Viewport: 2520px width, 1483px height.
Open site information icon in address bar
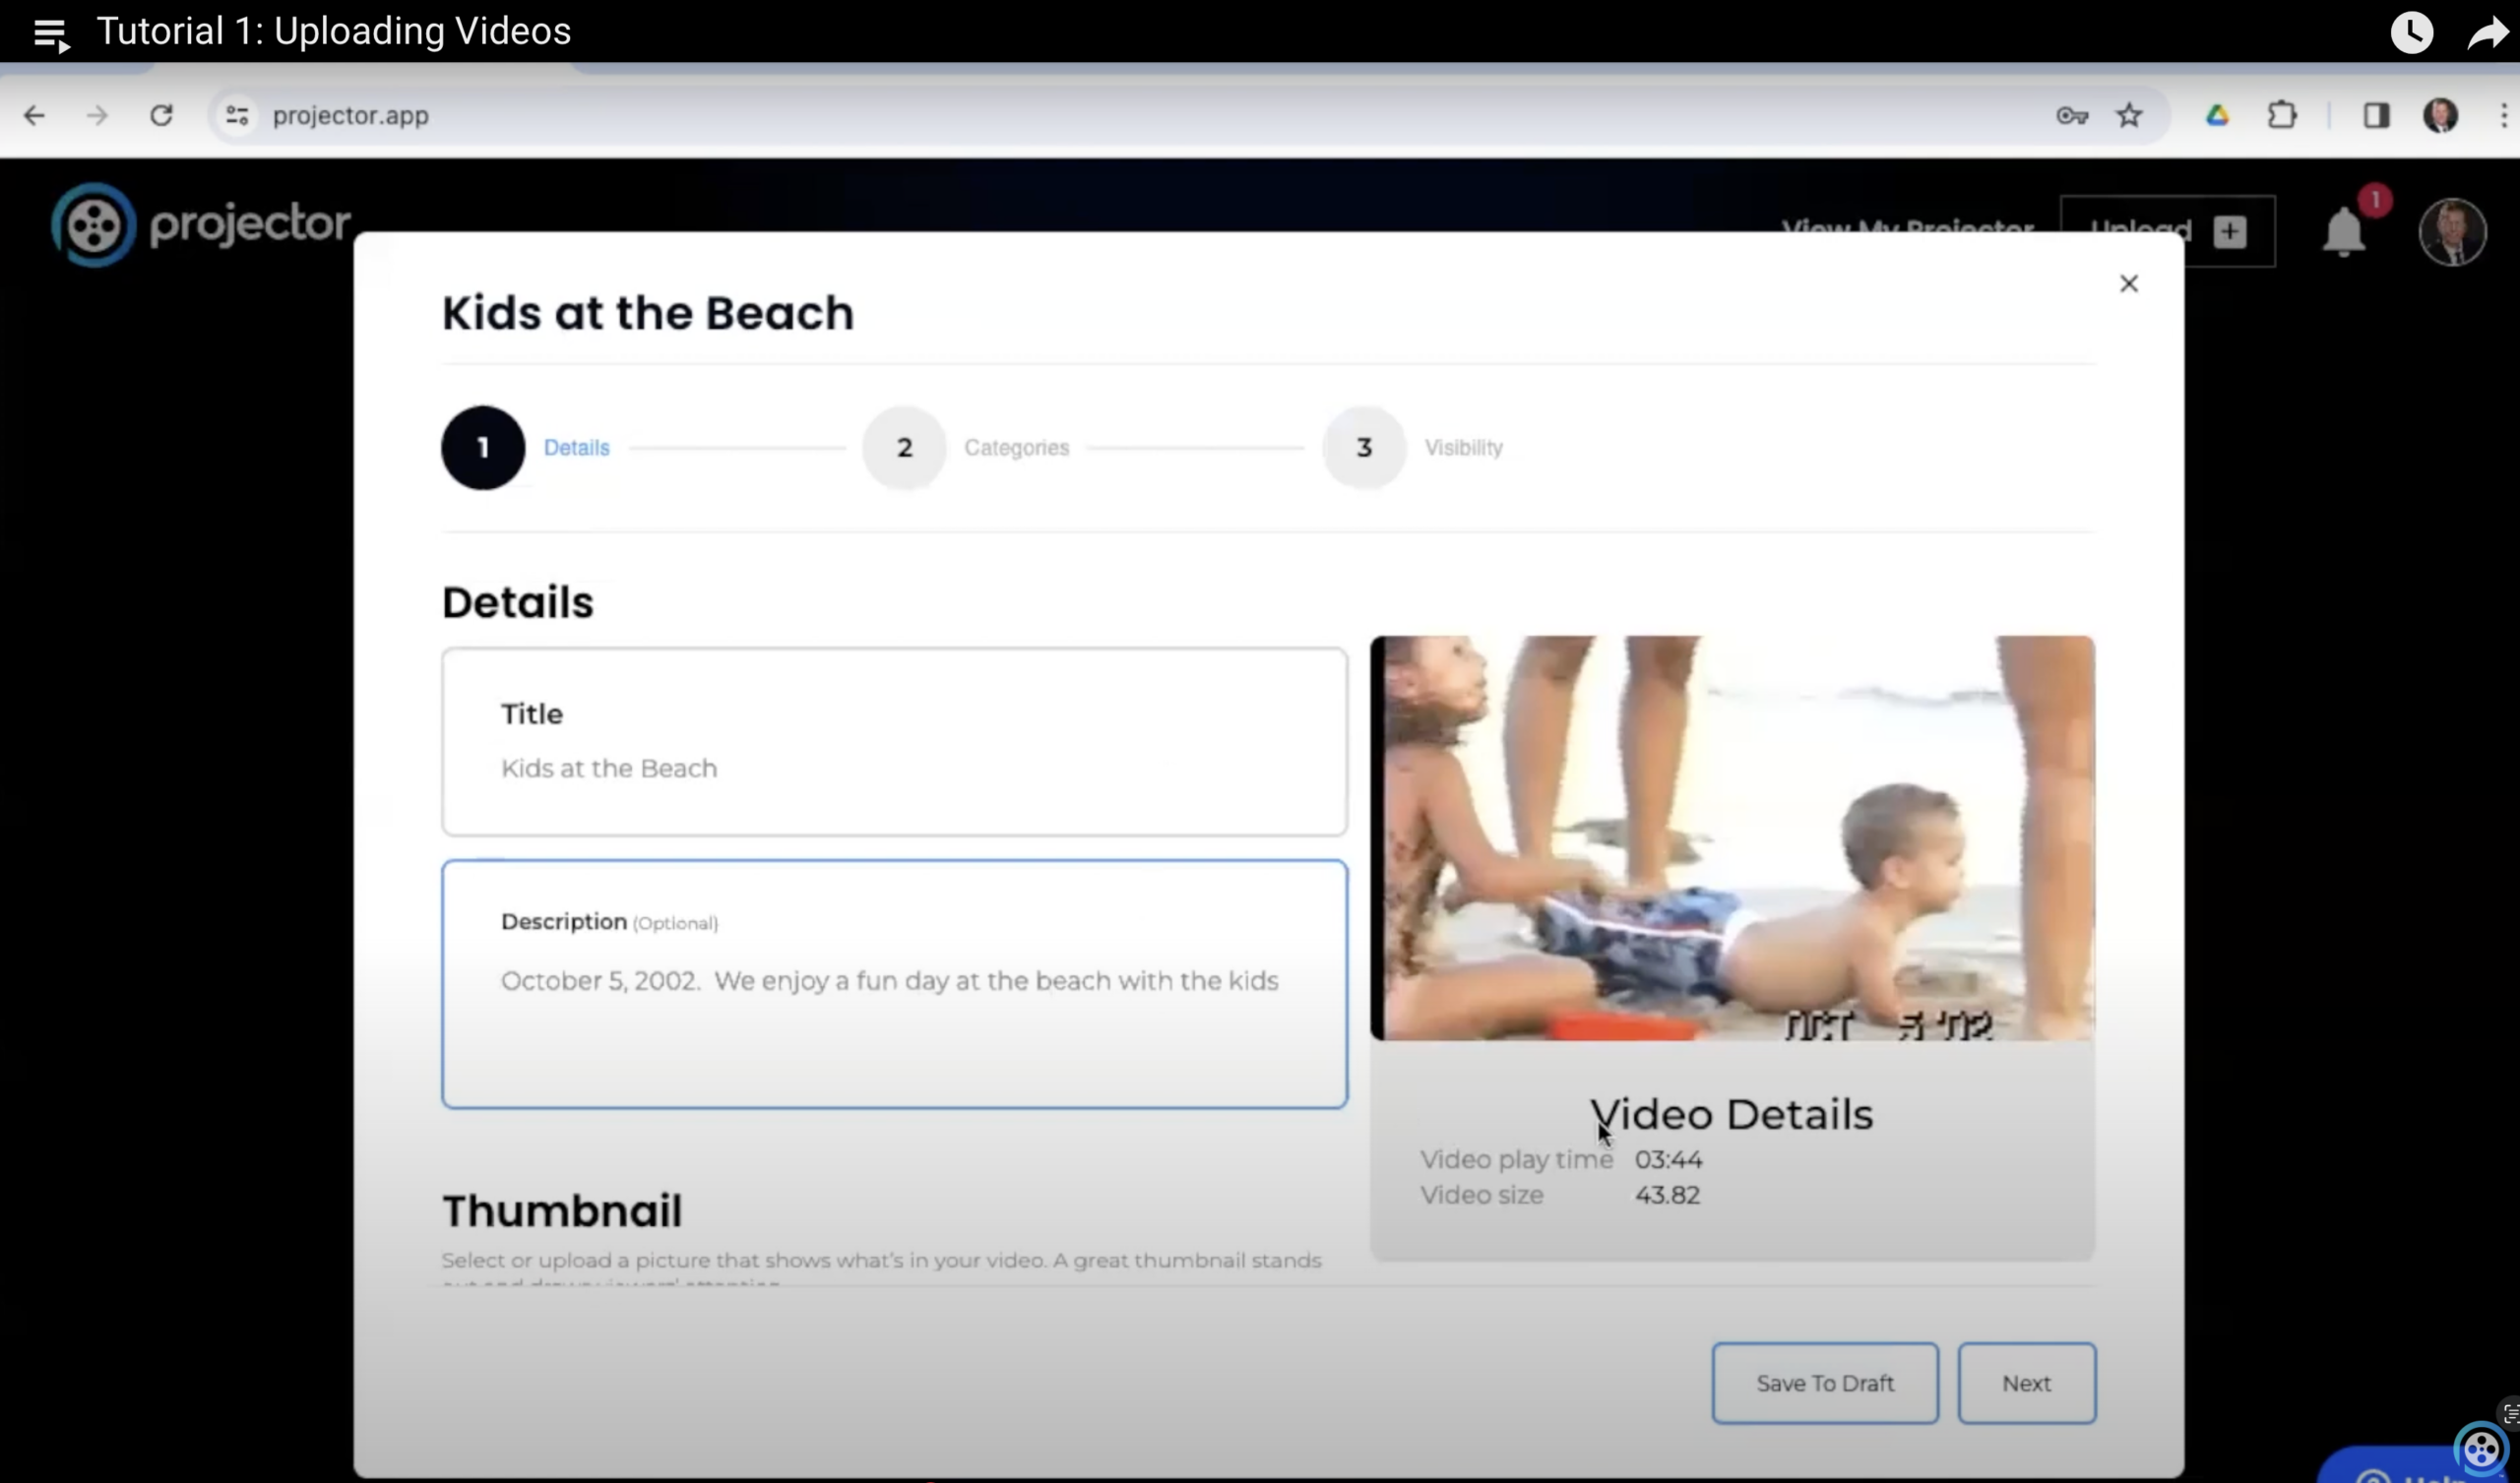pyautogui.click(x=237, y=116)
